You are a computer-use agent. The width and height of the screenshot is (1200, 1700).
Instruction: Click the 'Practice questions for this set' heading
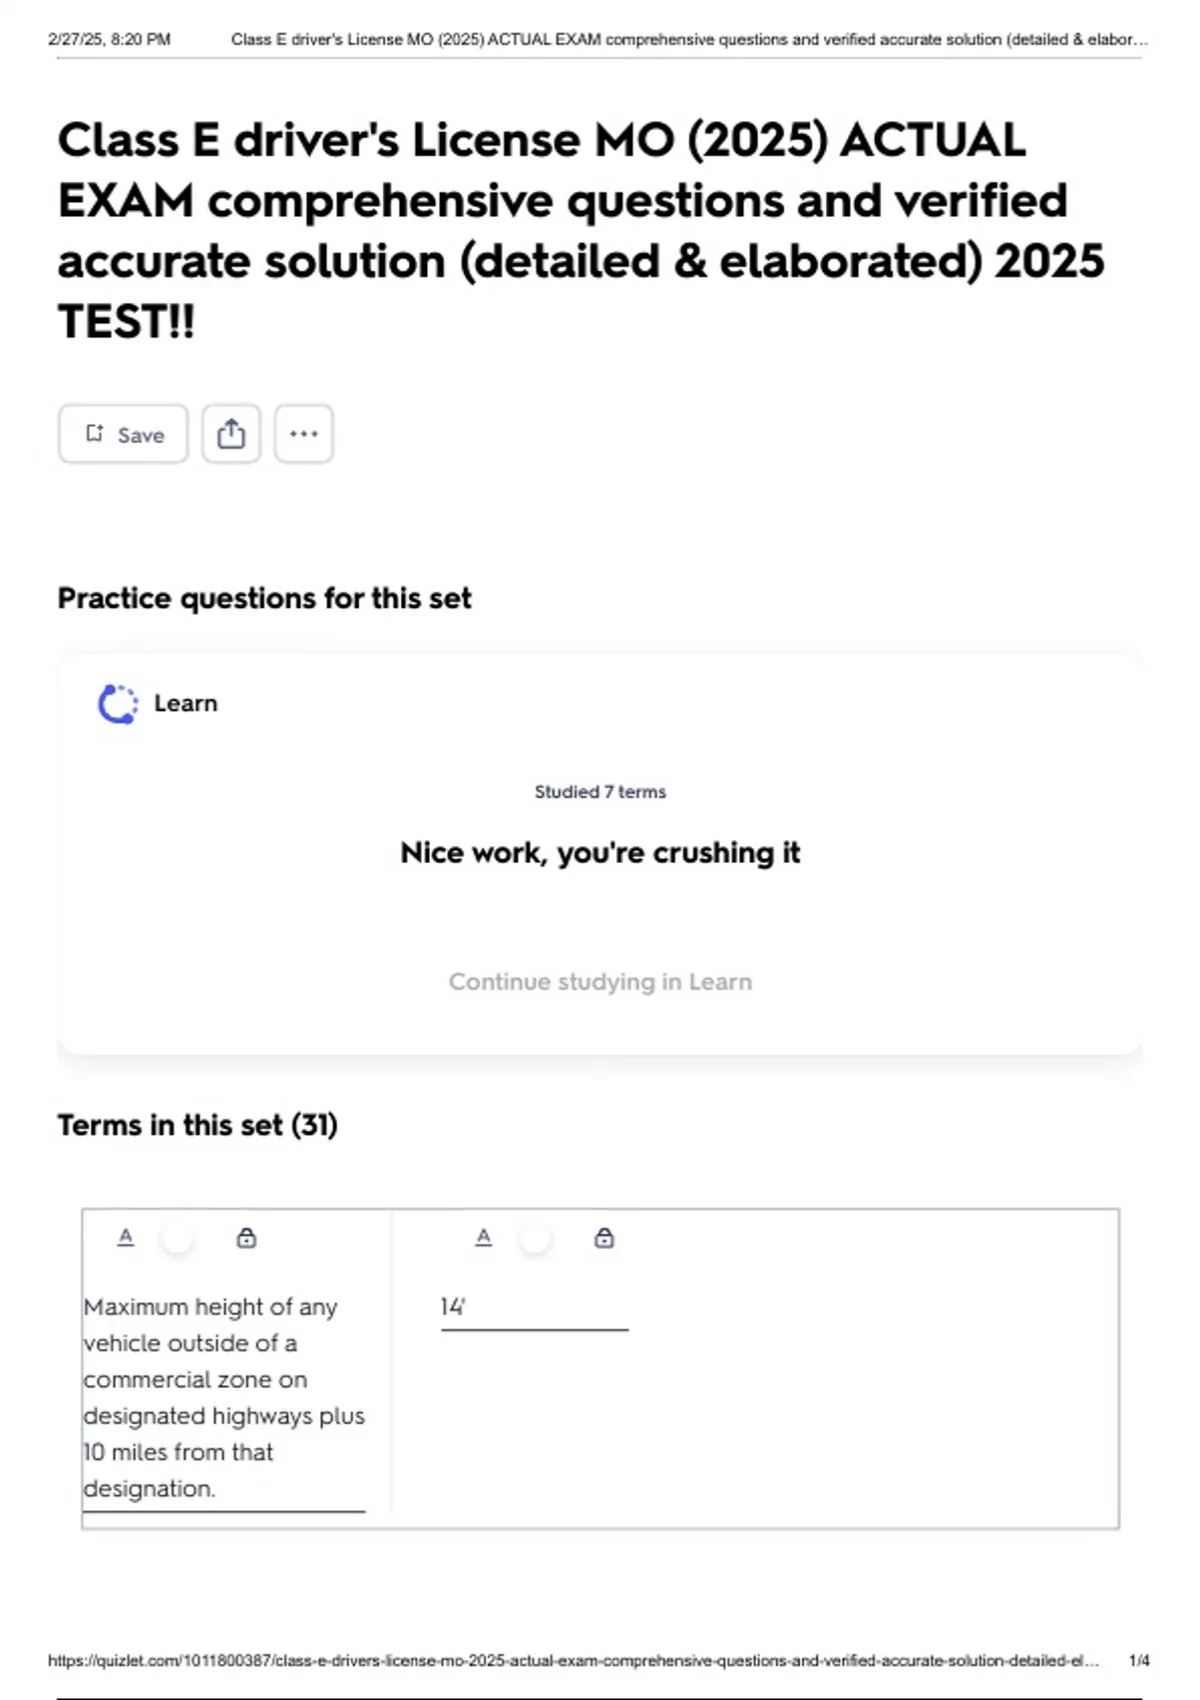coord(264,598)
